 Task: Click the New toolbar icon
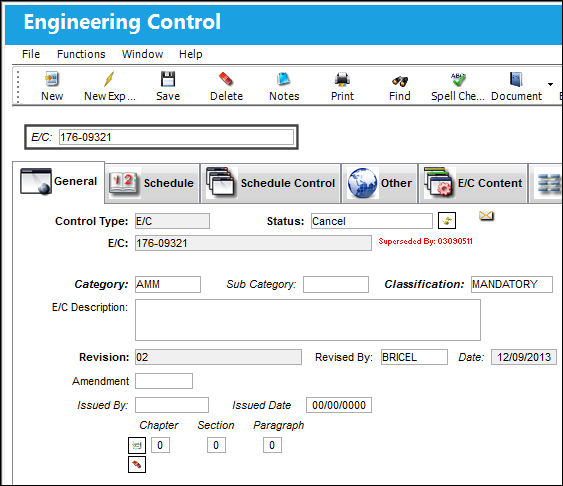point(52,79)
